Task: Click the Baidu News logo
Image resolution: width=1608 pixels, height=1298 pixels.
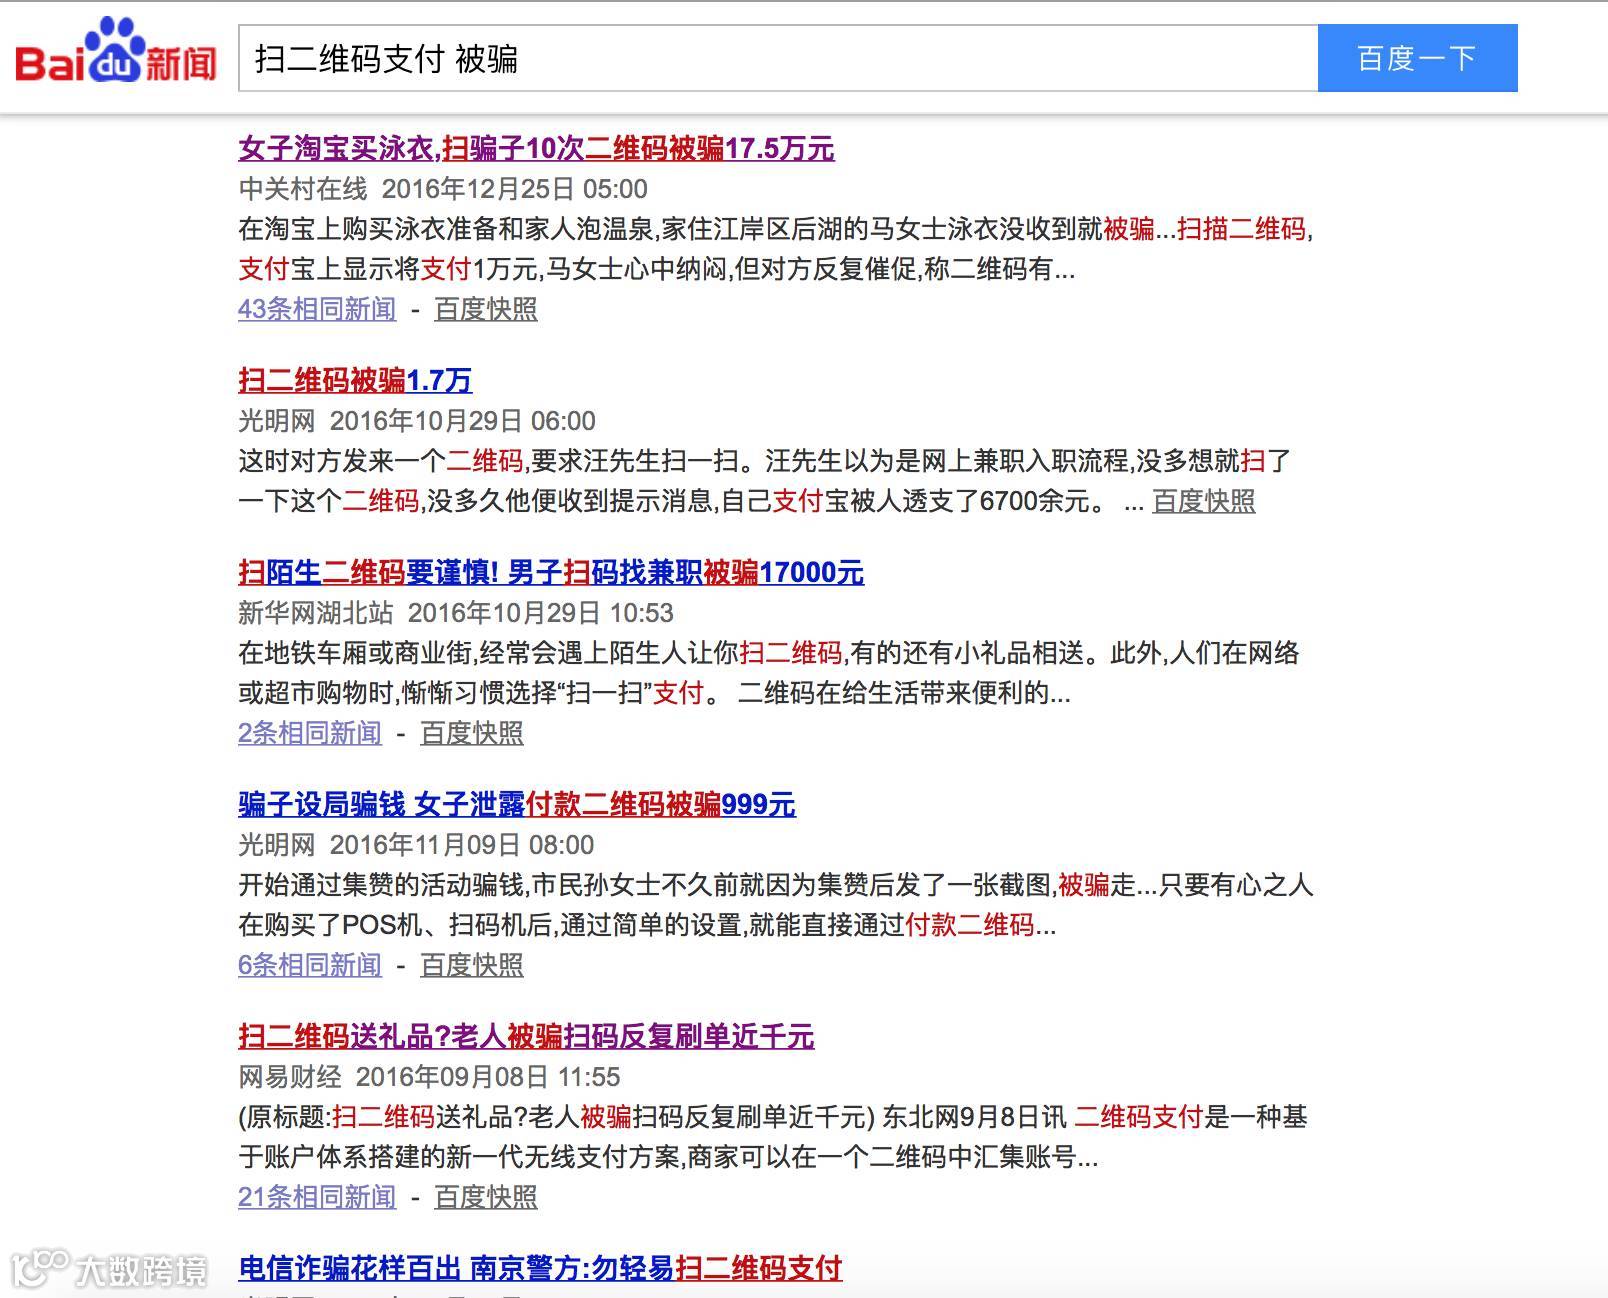Action: (116, 52)
